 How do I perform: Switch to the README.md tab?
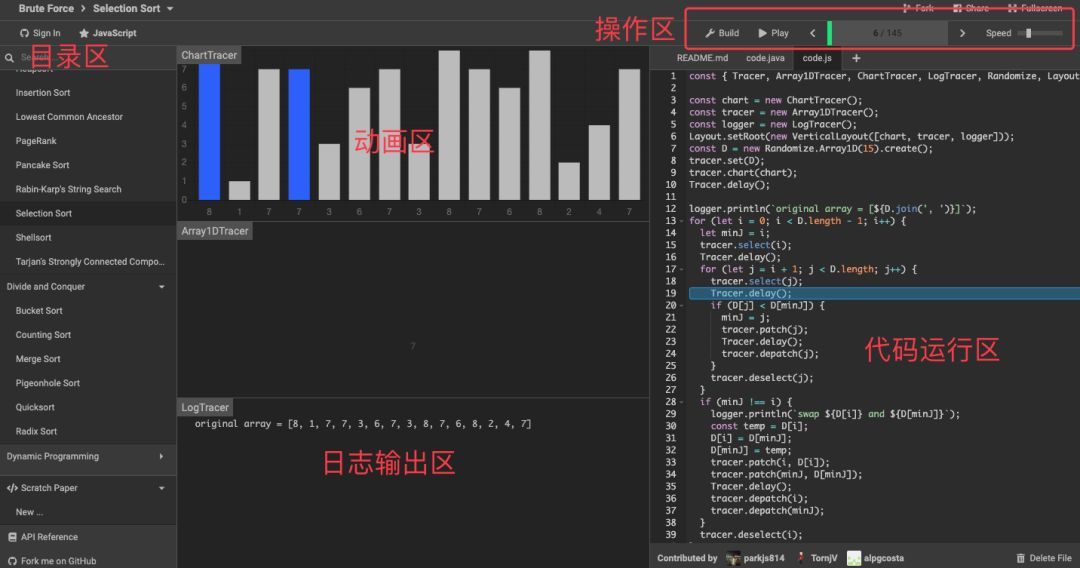click(702, 58)
